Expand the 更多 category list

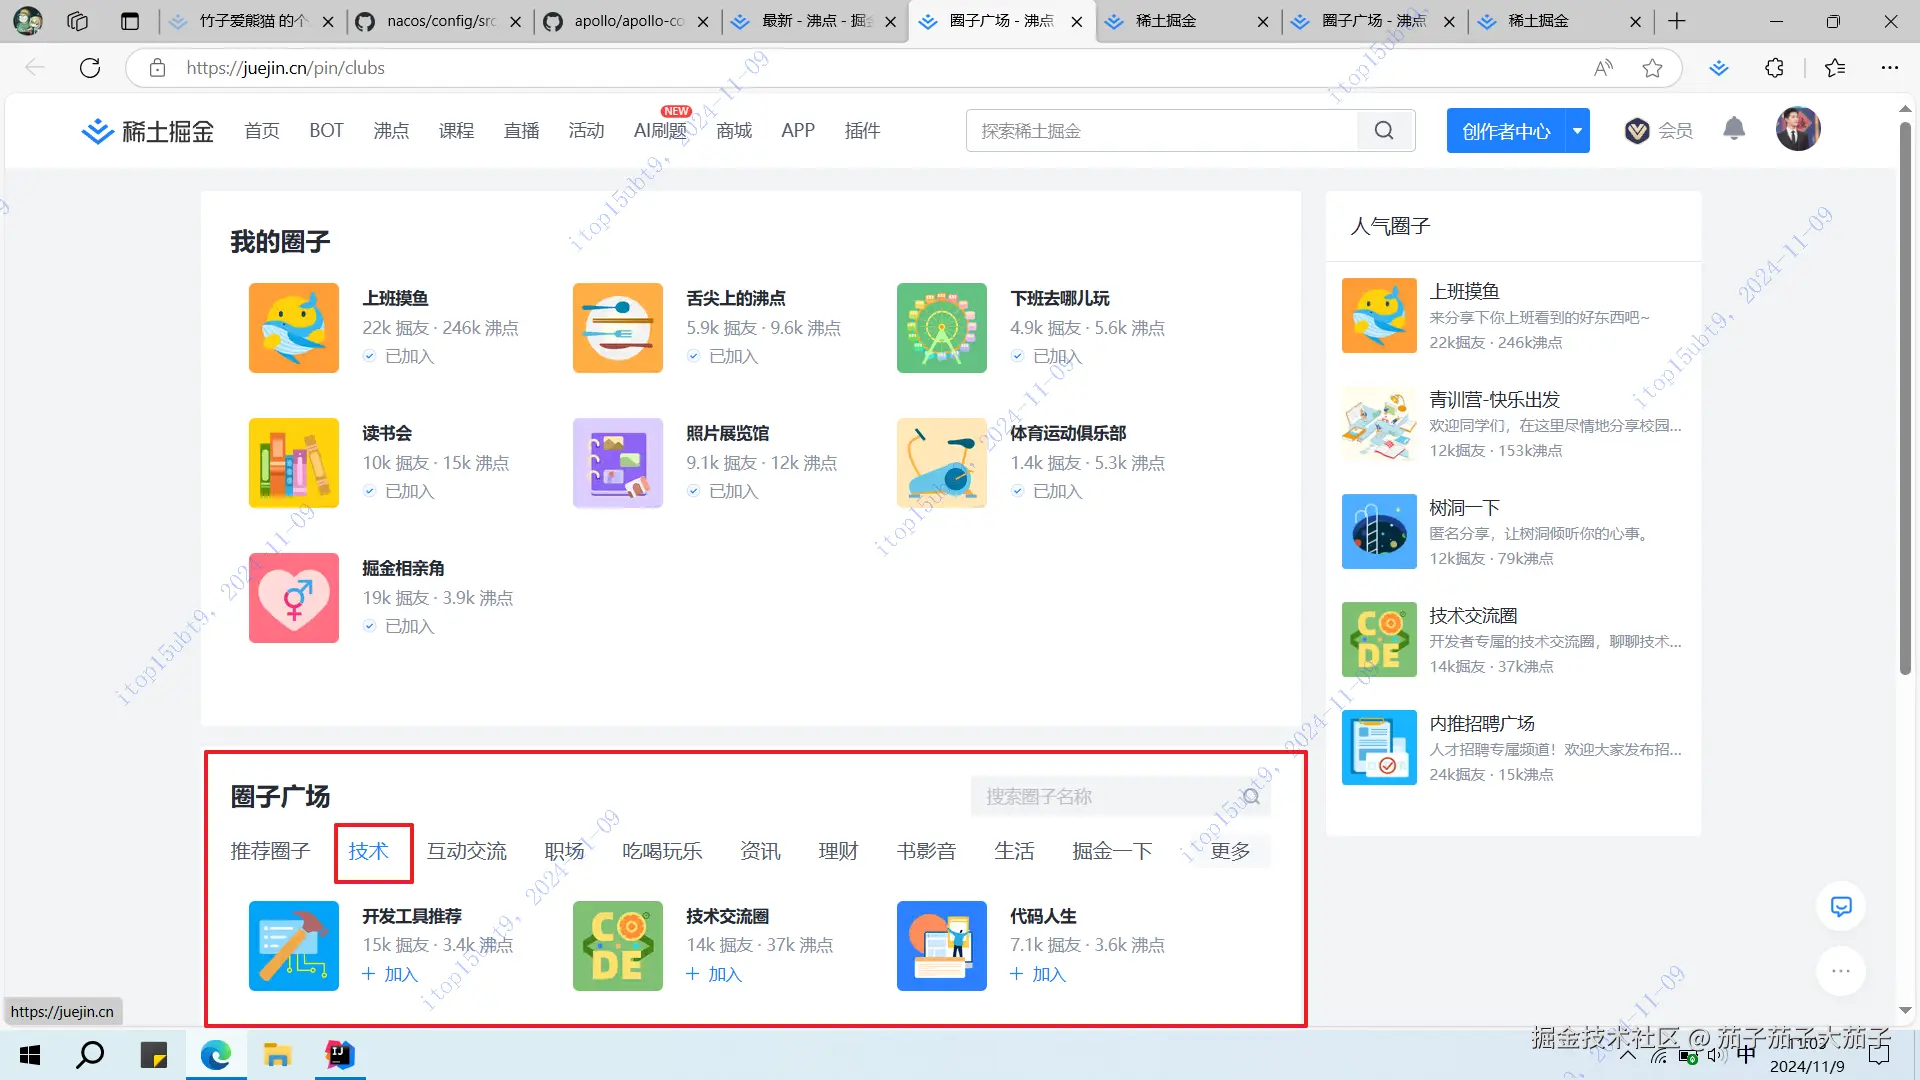coord(1230,851)
